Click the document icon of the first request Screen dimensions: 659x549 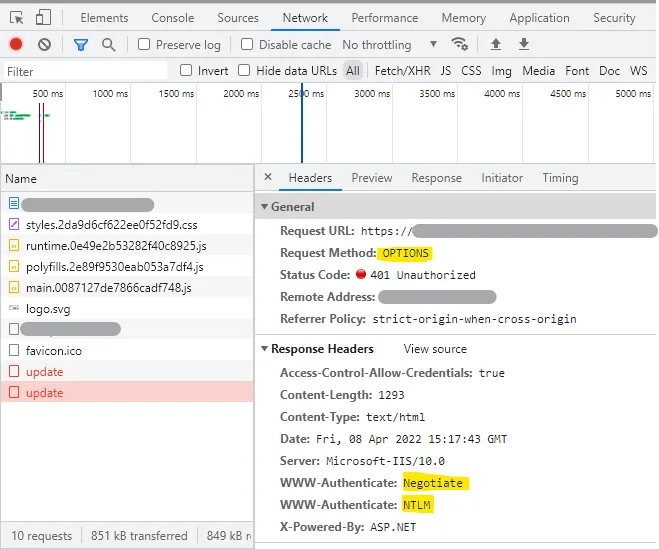click(14, 203)
